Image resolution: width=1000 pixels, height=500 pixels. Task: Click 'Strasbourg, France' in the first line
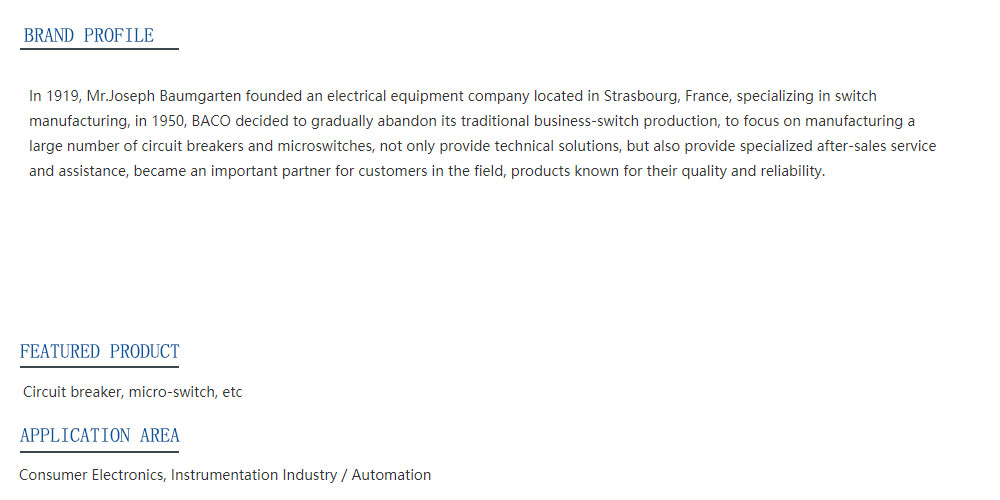click(x=668, y=96)
